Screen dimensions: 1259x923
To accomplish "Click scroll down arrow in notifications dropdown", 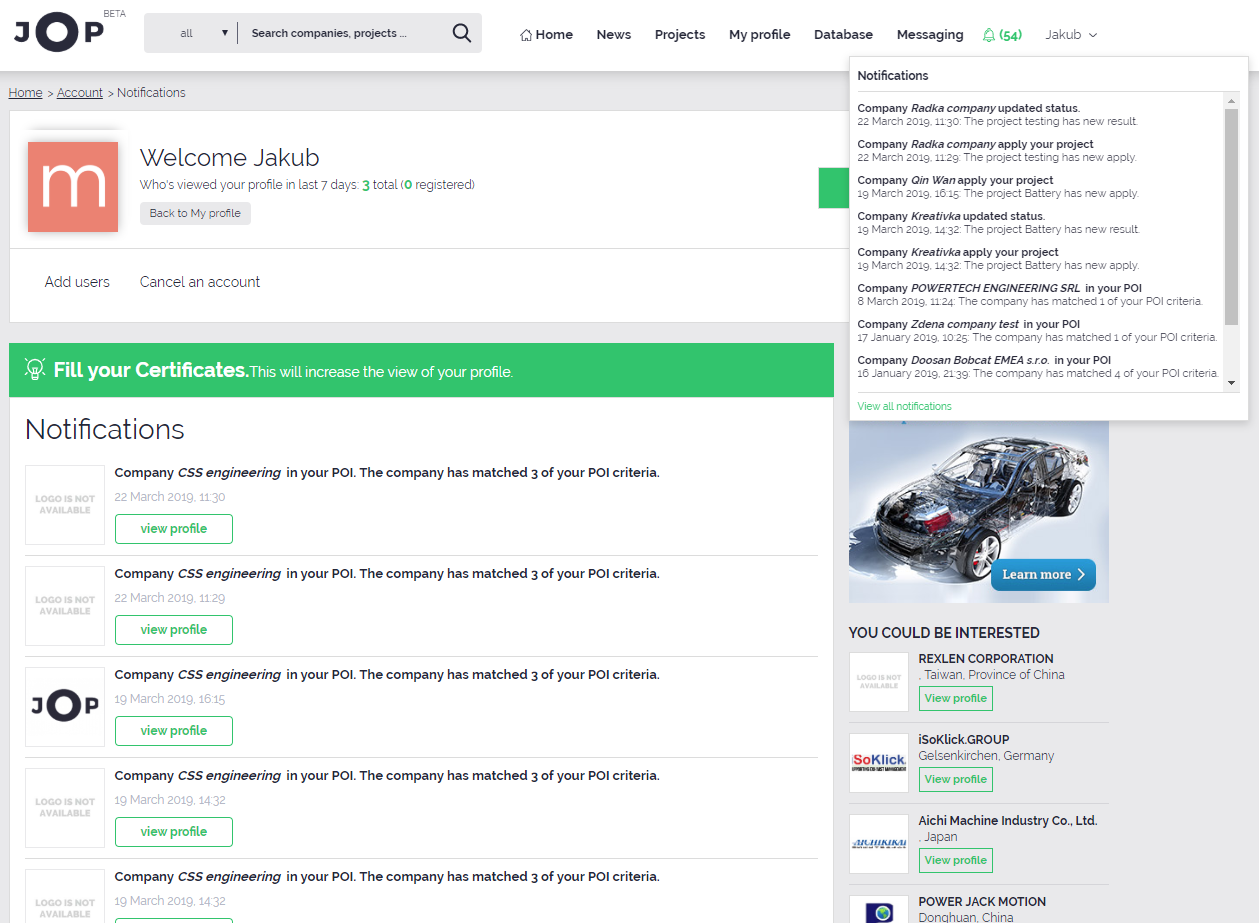I will 1231,383.
